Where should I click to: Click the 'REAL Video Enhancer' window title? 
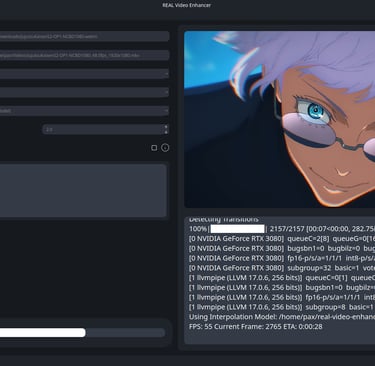tap(187, 5)
